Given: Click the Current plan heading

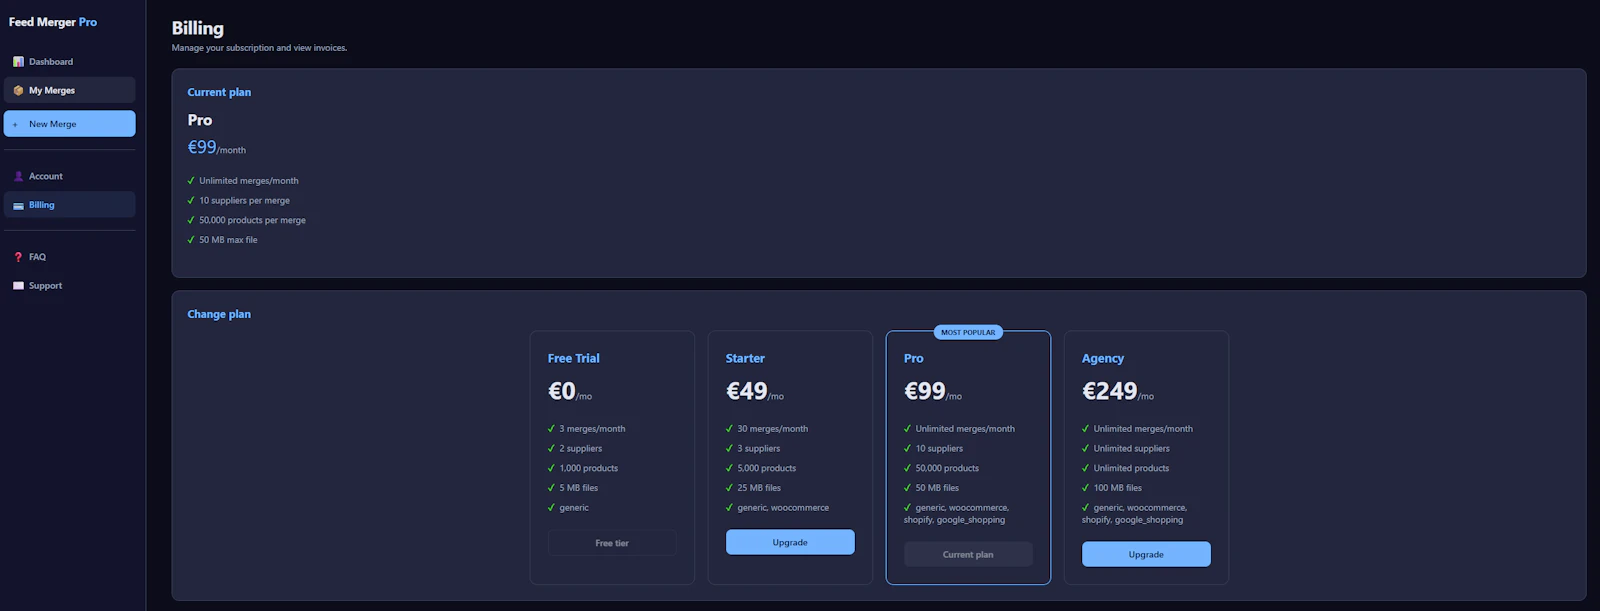Looking at the screenshot, I should click(x=219, y=92).
